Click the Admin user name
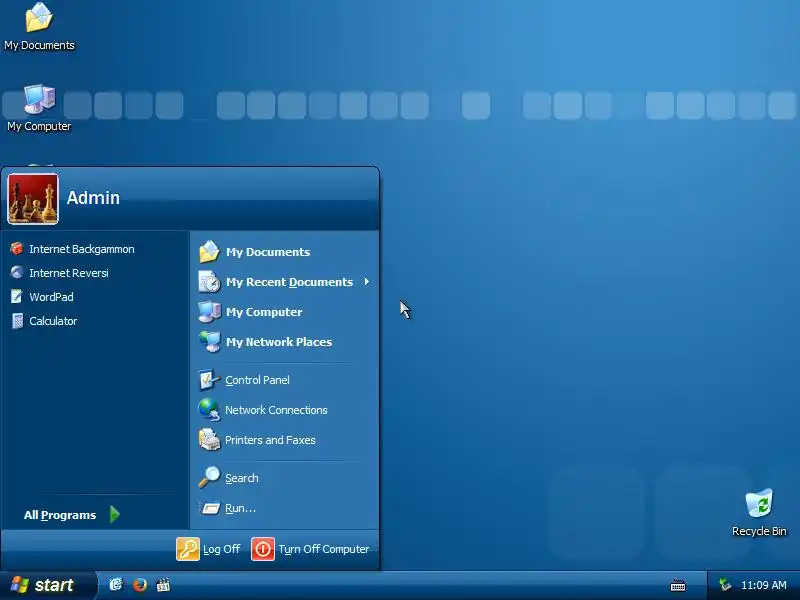Screen dimensions: 800x600 click(x=93, y=198)
